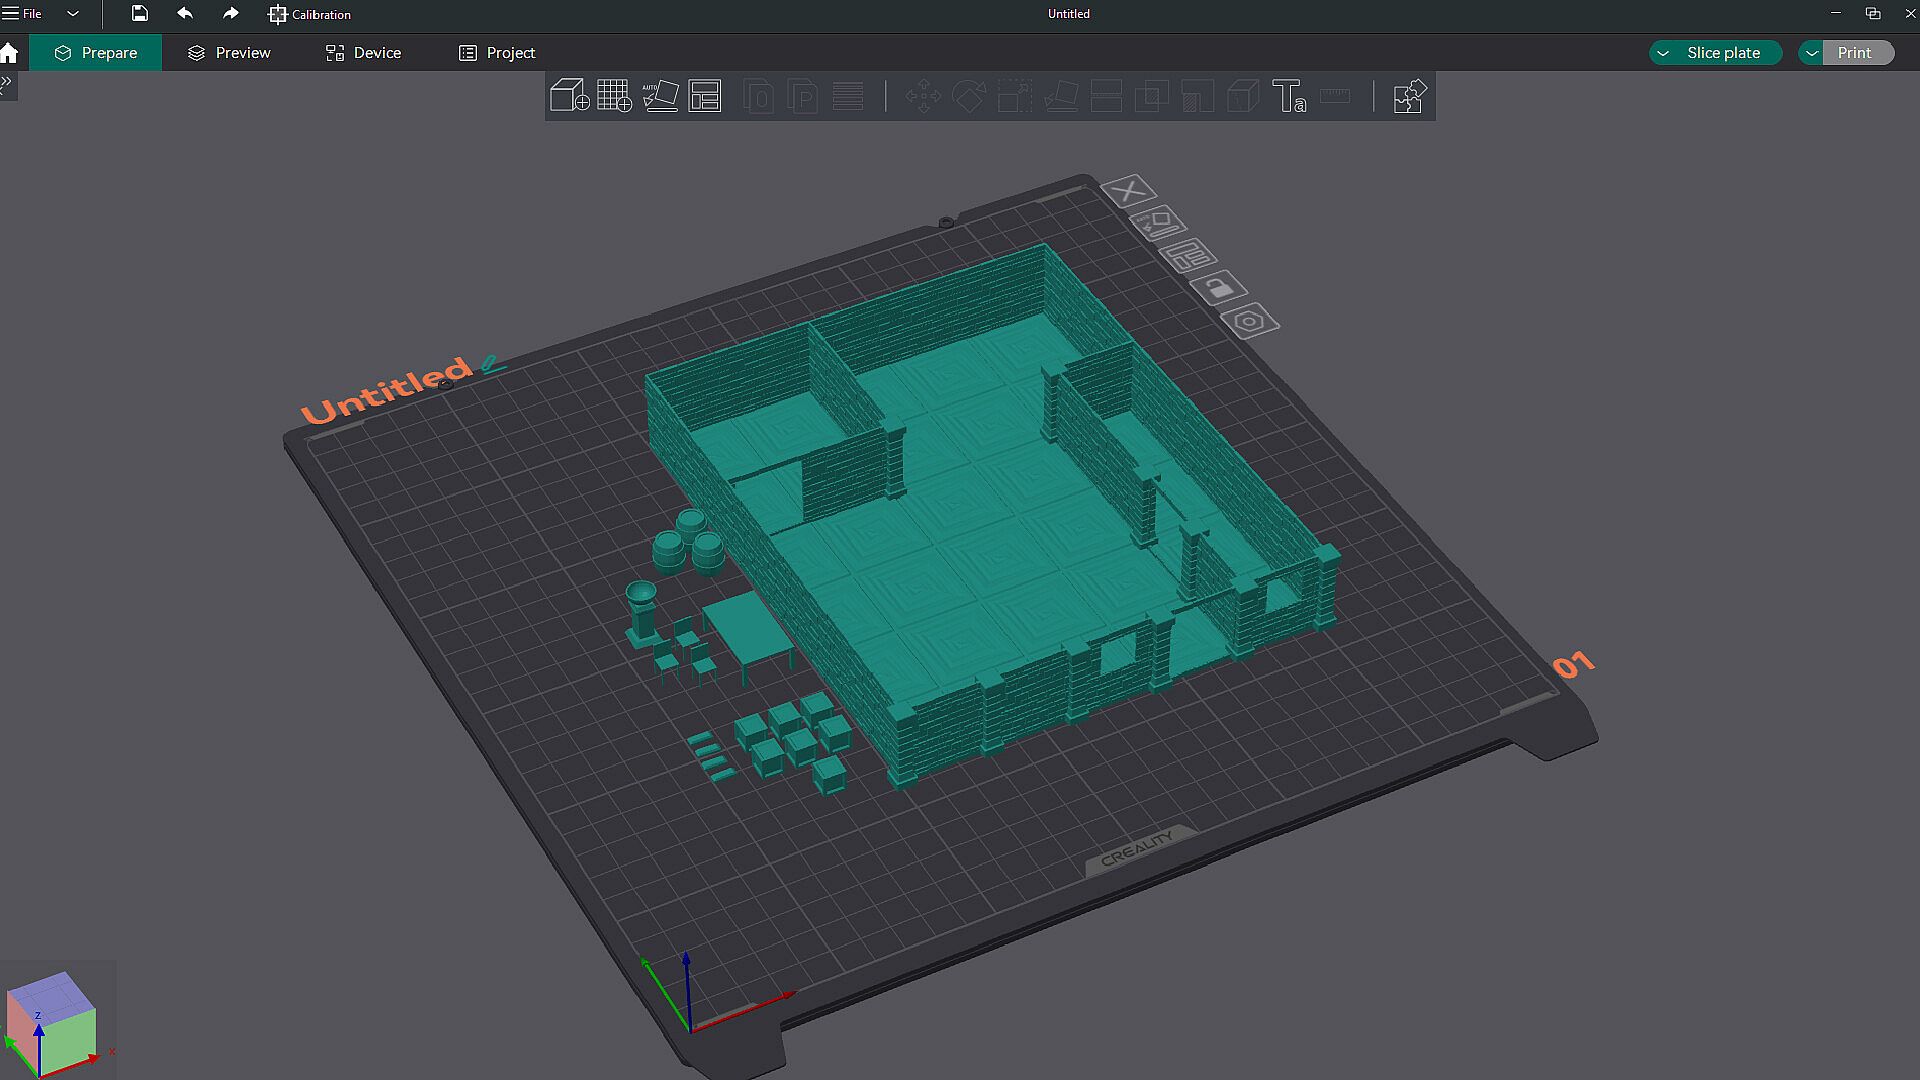The width and height of the screenshot is (1920, 1080).
Task: Click the Add plate grid icon
Action: [614, 96]
